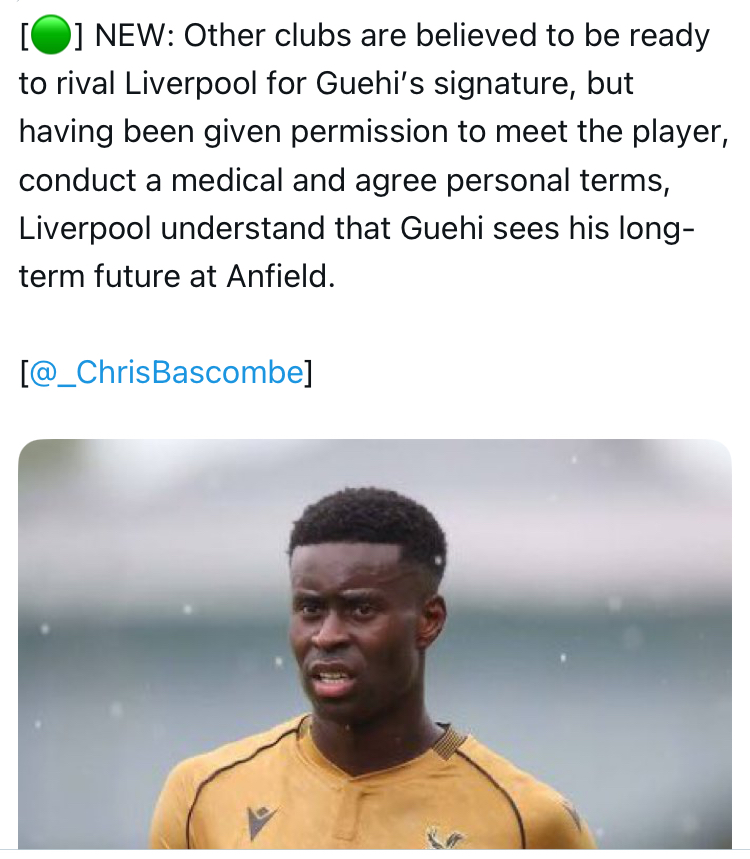Viewport: 750px width, 859px height.
Task: Click the opening bracket before the mention
Action: (24, 372)
